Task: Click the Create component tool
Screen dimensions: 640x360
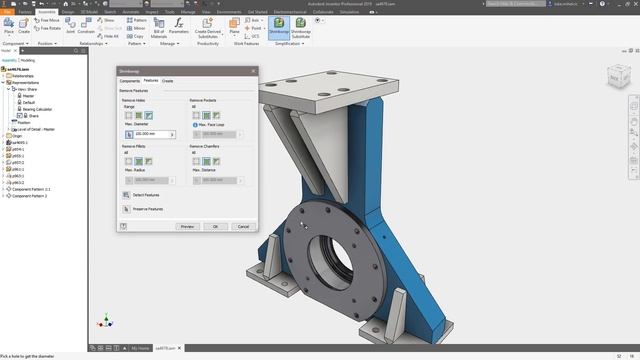Action: [24, 25]
